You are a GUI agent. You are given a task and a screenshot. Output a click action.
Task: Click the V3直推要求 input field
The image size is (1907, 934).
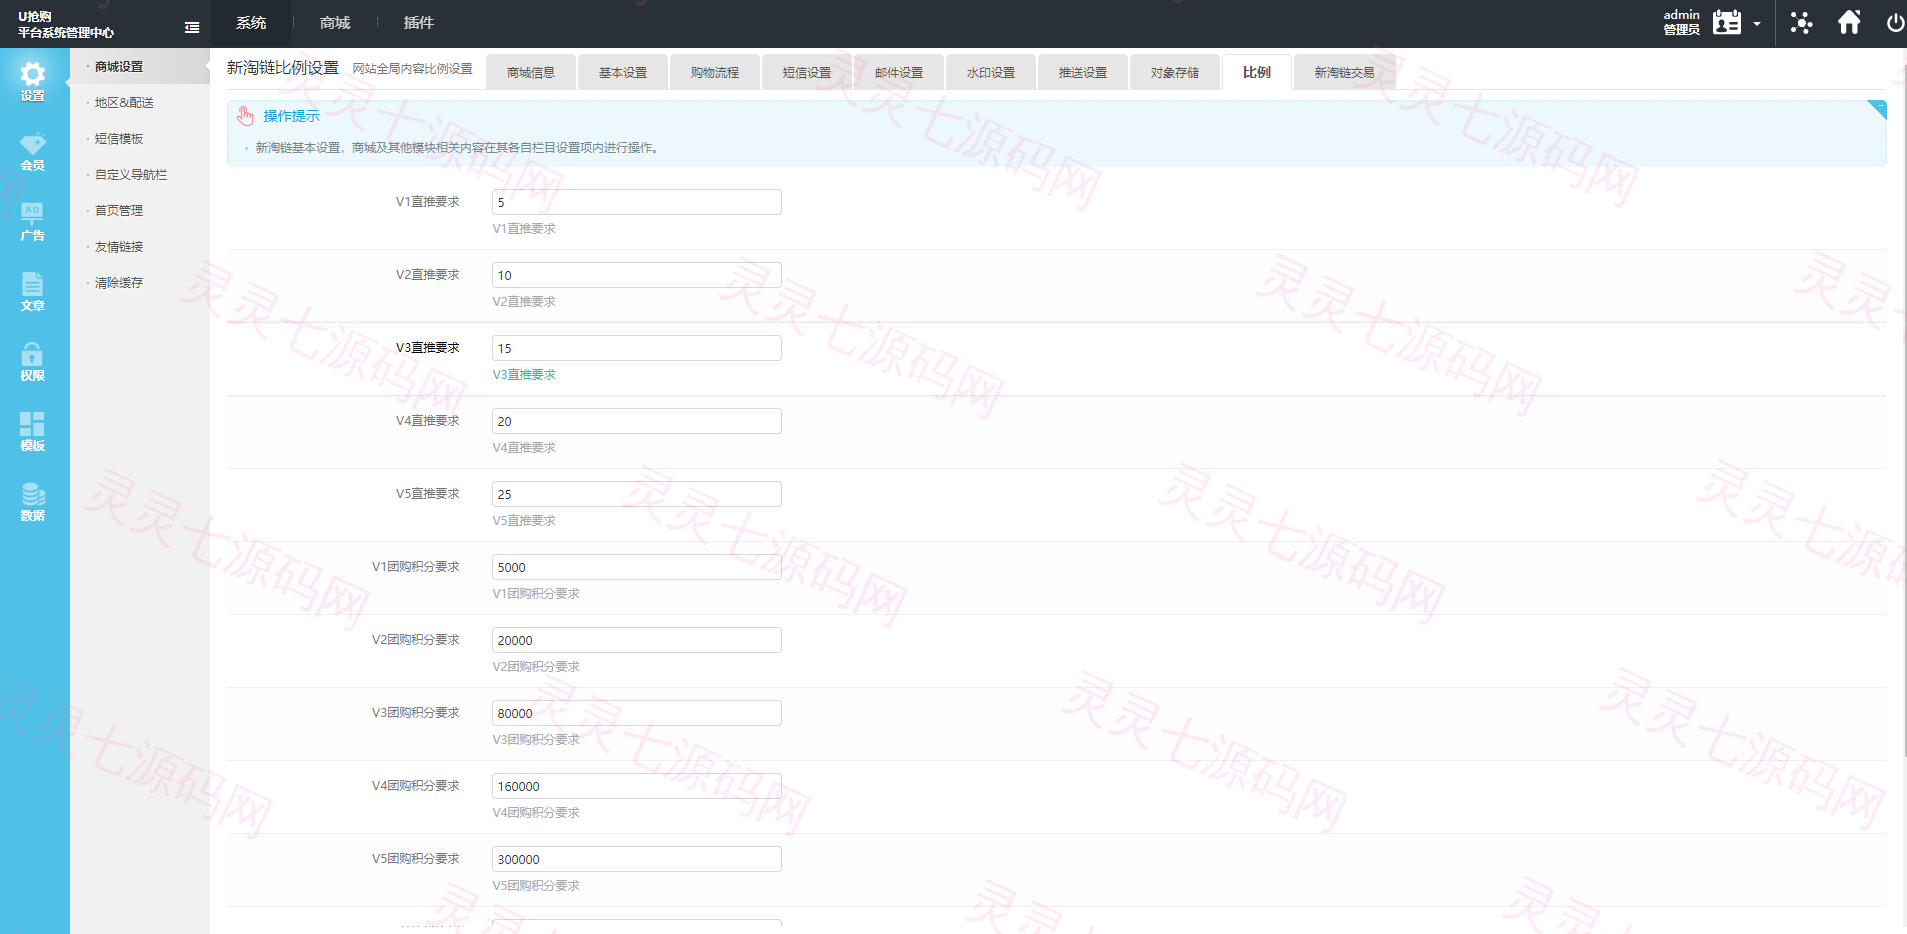637,348
